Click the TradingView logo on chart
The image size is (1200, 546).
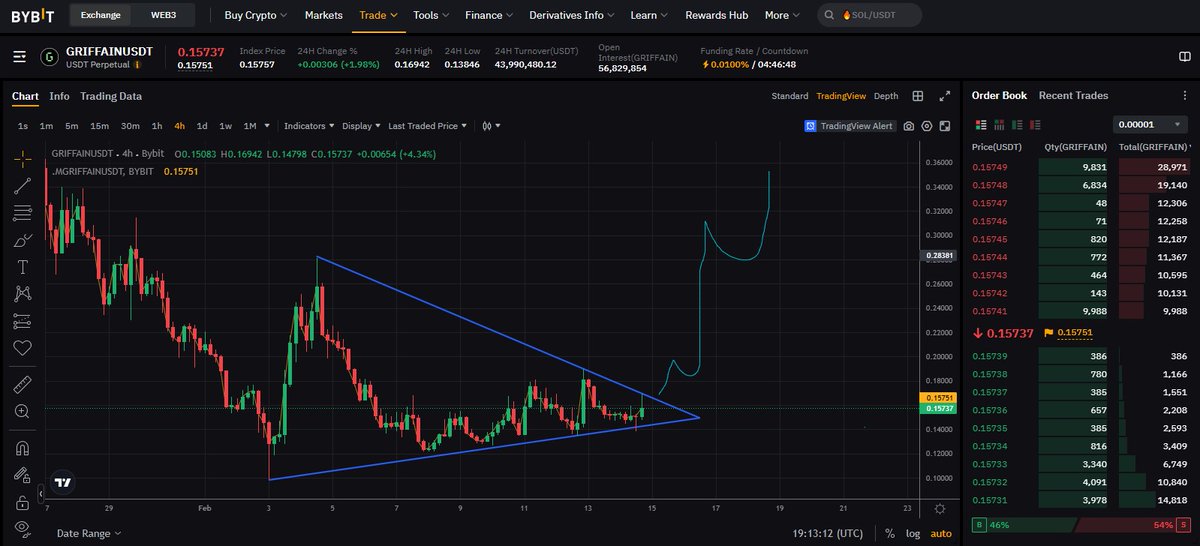[x=63, y=482]
